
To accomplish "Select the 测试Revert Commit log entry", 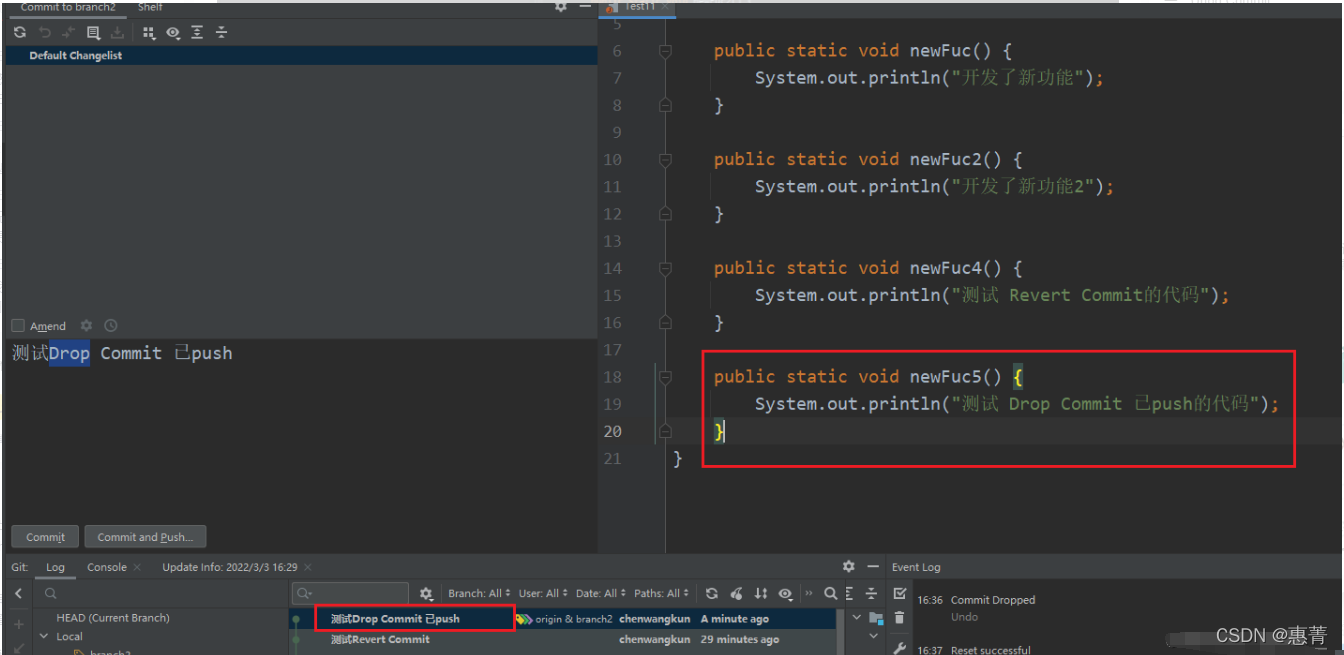I will coord(380,639).
